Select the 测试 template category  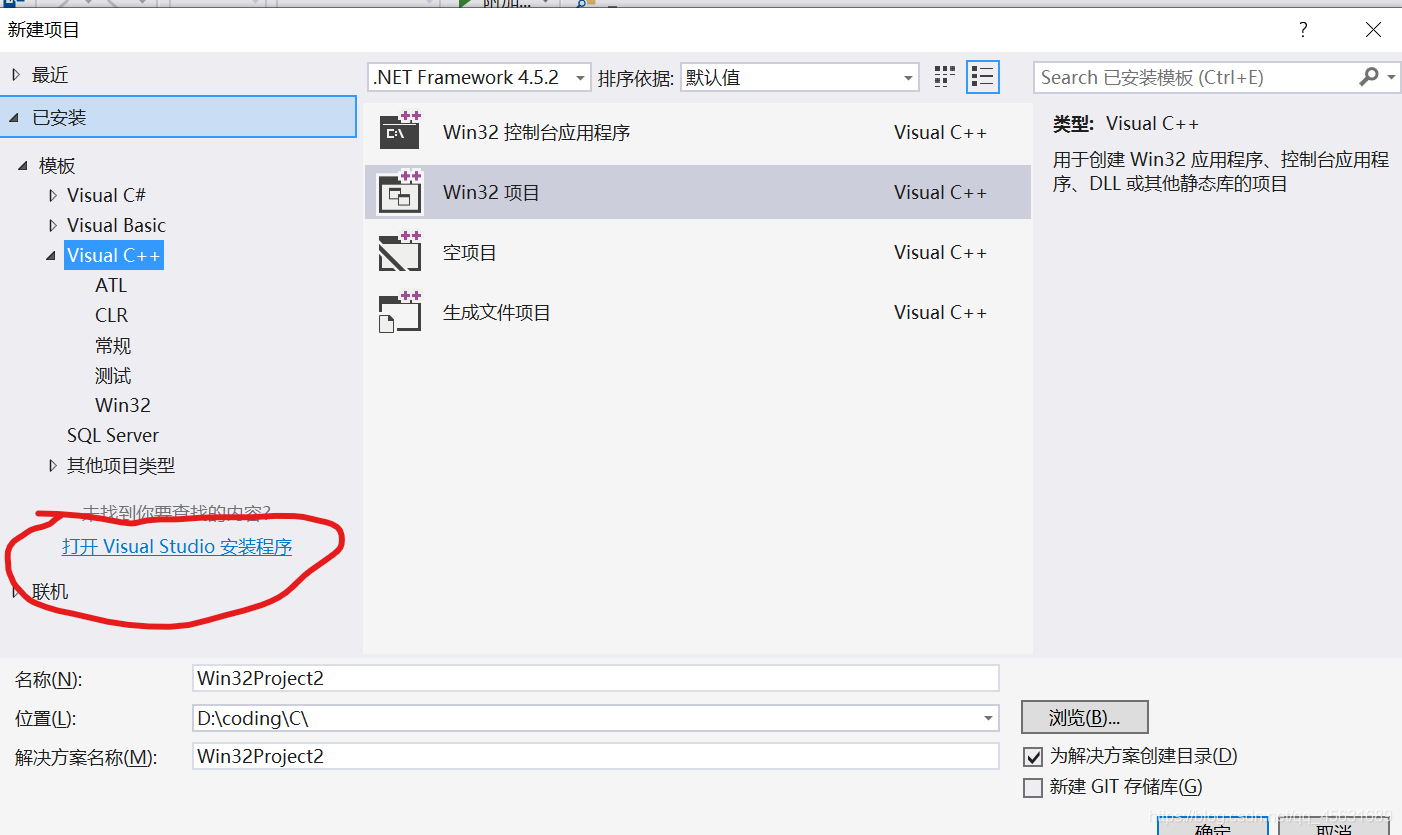point(113,376)
